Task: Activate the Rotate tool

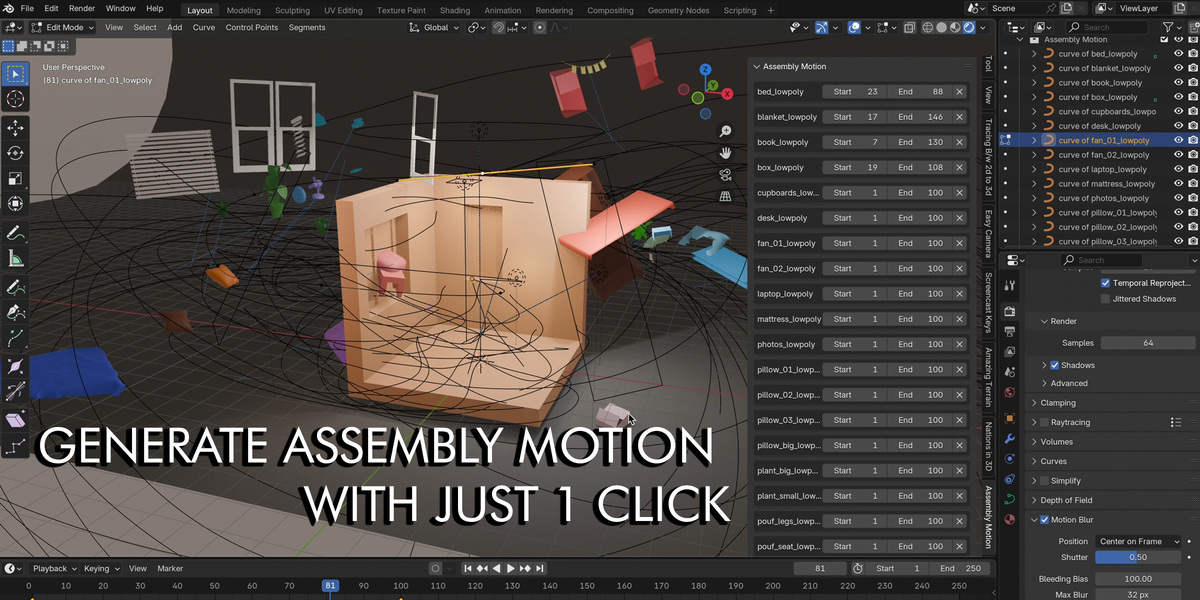Action: pyautogui.click(x=15, y=153)
